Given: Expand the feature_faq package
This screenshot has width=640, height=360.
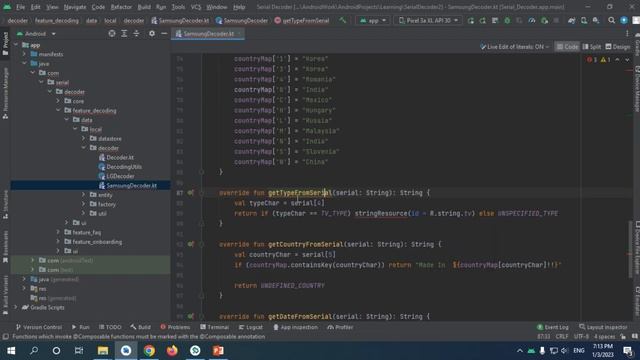Looking at the screenshot, I should tap(58, 232).
